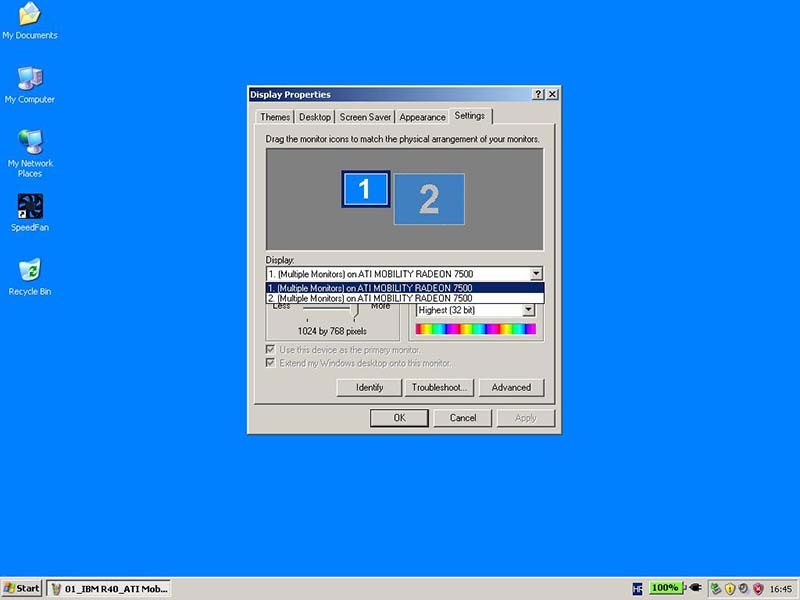Image resolution: width=800 pixels, height=600 pixels.
Task: Switch to the Appearance tab
Action: pos(422,117)
